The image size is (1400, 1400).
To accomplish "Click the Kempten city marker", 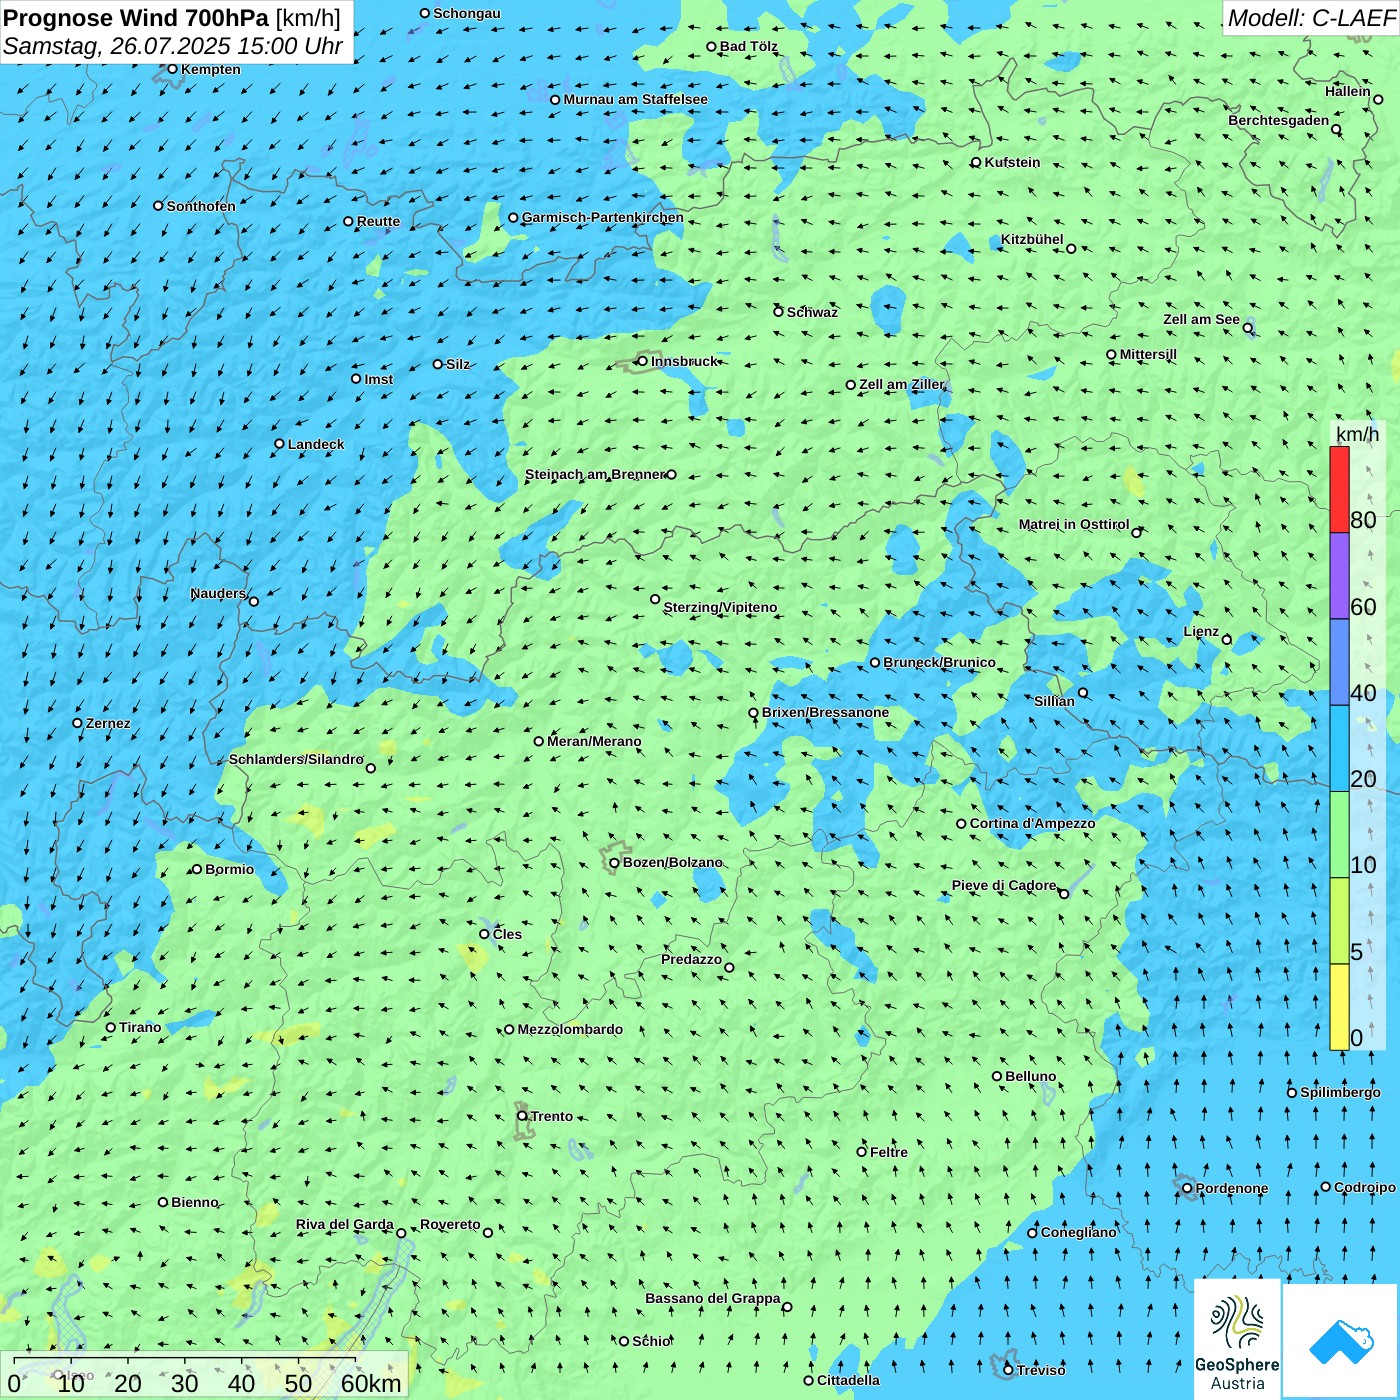I will tap(172, 69).
